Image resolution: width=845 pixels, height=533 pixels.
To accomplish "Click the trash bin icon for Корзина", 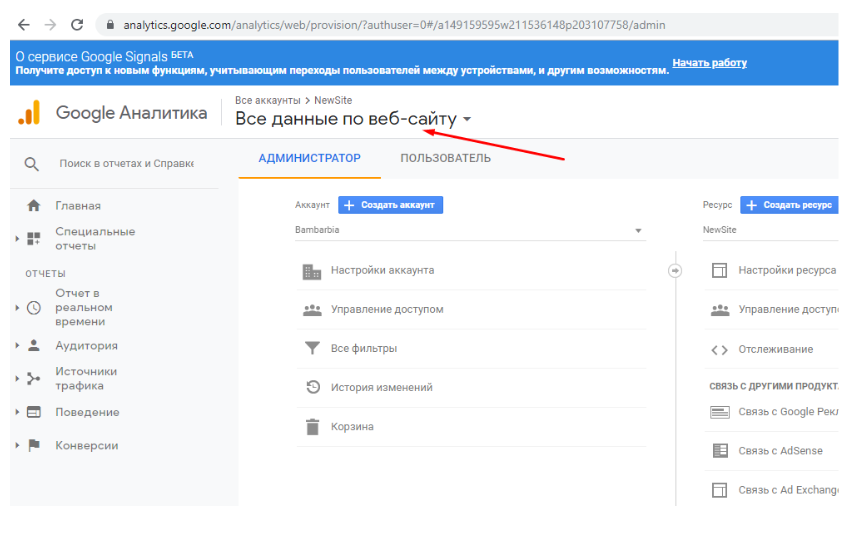I will (x=313, y=426).
